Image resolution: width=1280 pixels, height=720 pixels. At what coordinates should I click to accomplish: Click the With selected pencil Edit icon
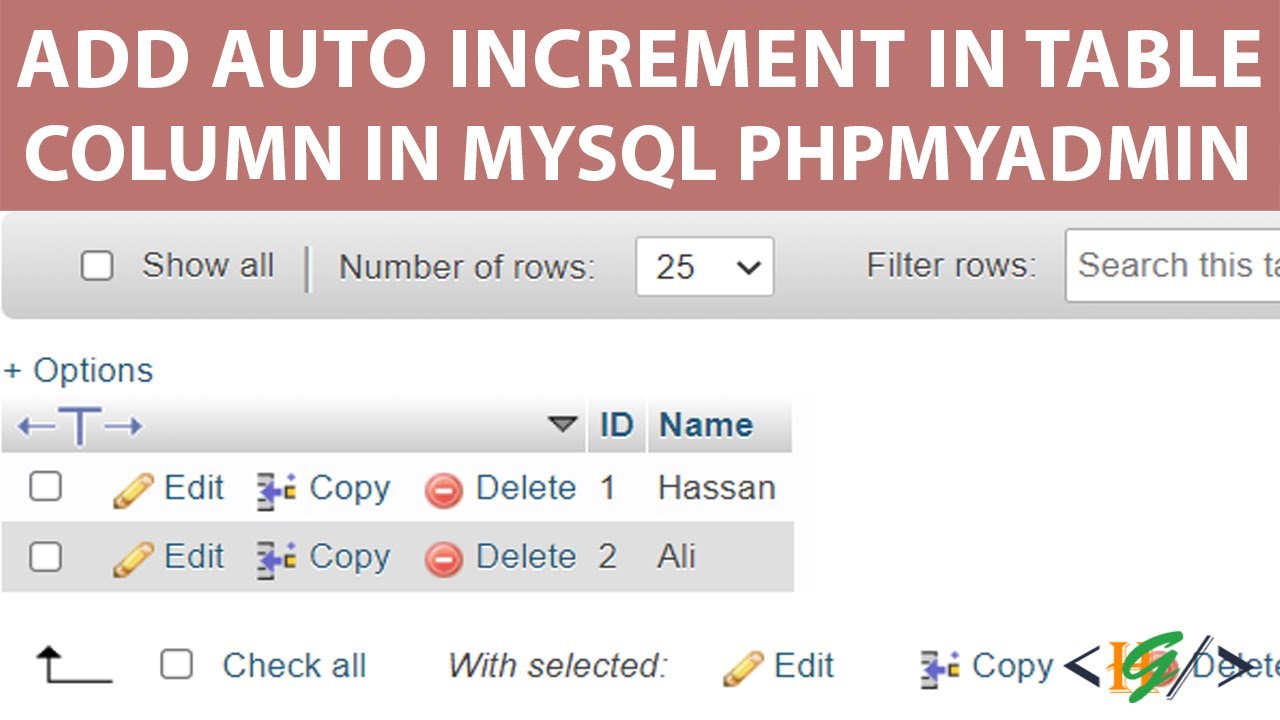[x=743, y=668]
